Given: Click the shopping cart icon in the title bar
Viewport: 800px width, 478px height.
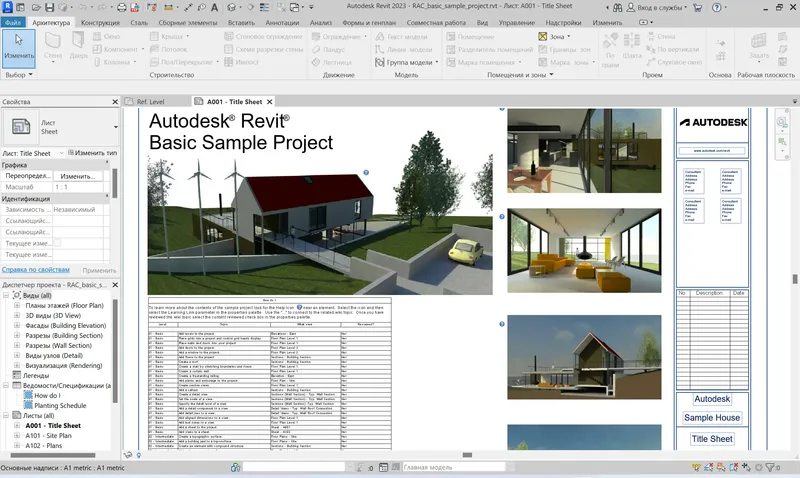Looking at the screenshot, I should (x=696, y=7).
